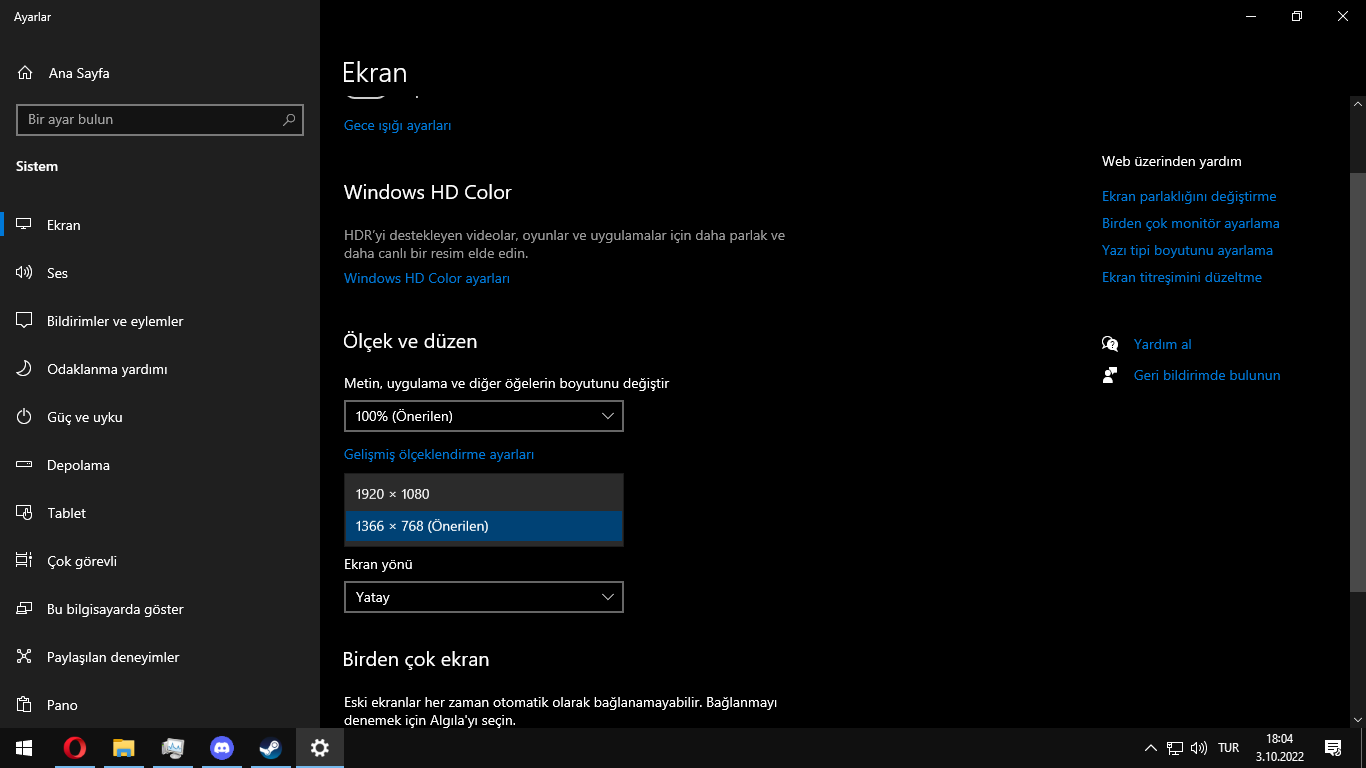1366x768 pixels.
Task: Go to Ana Sayfa home icon
Action: coord(25,73)
